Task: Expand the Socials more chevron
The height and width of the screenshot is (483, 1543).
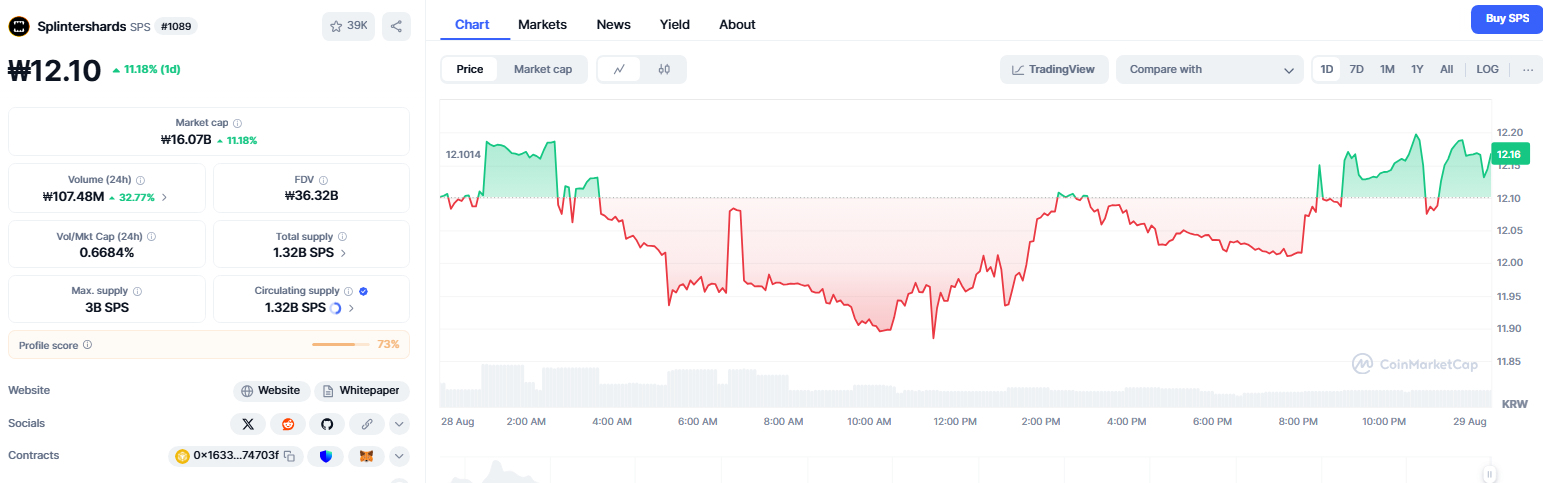Action: point(399,424)
